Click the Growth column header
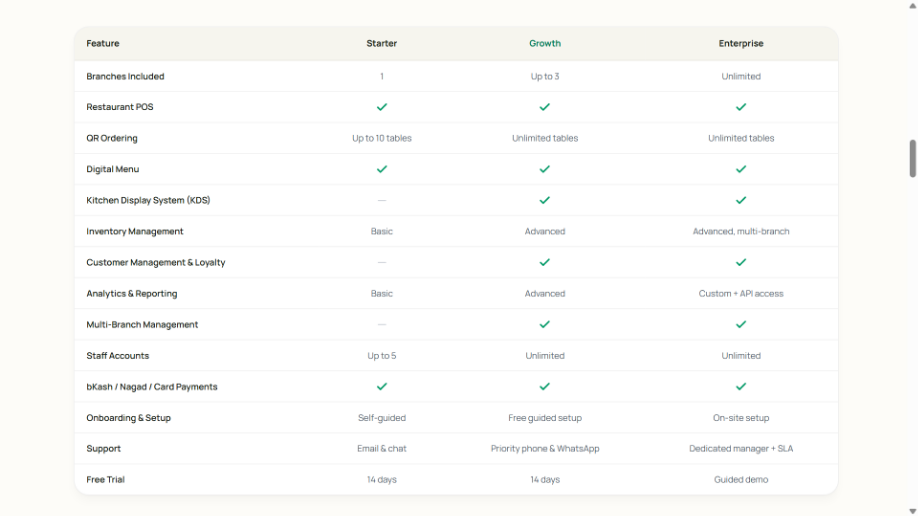Viewport: 918px width, 516px height. [x=544, y=43]
